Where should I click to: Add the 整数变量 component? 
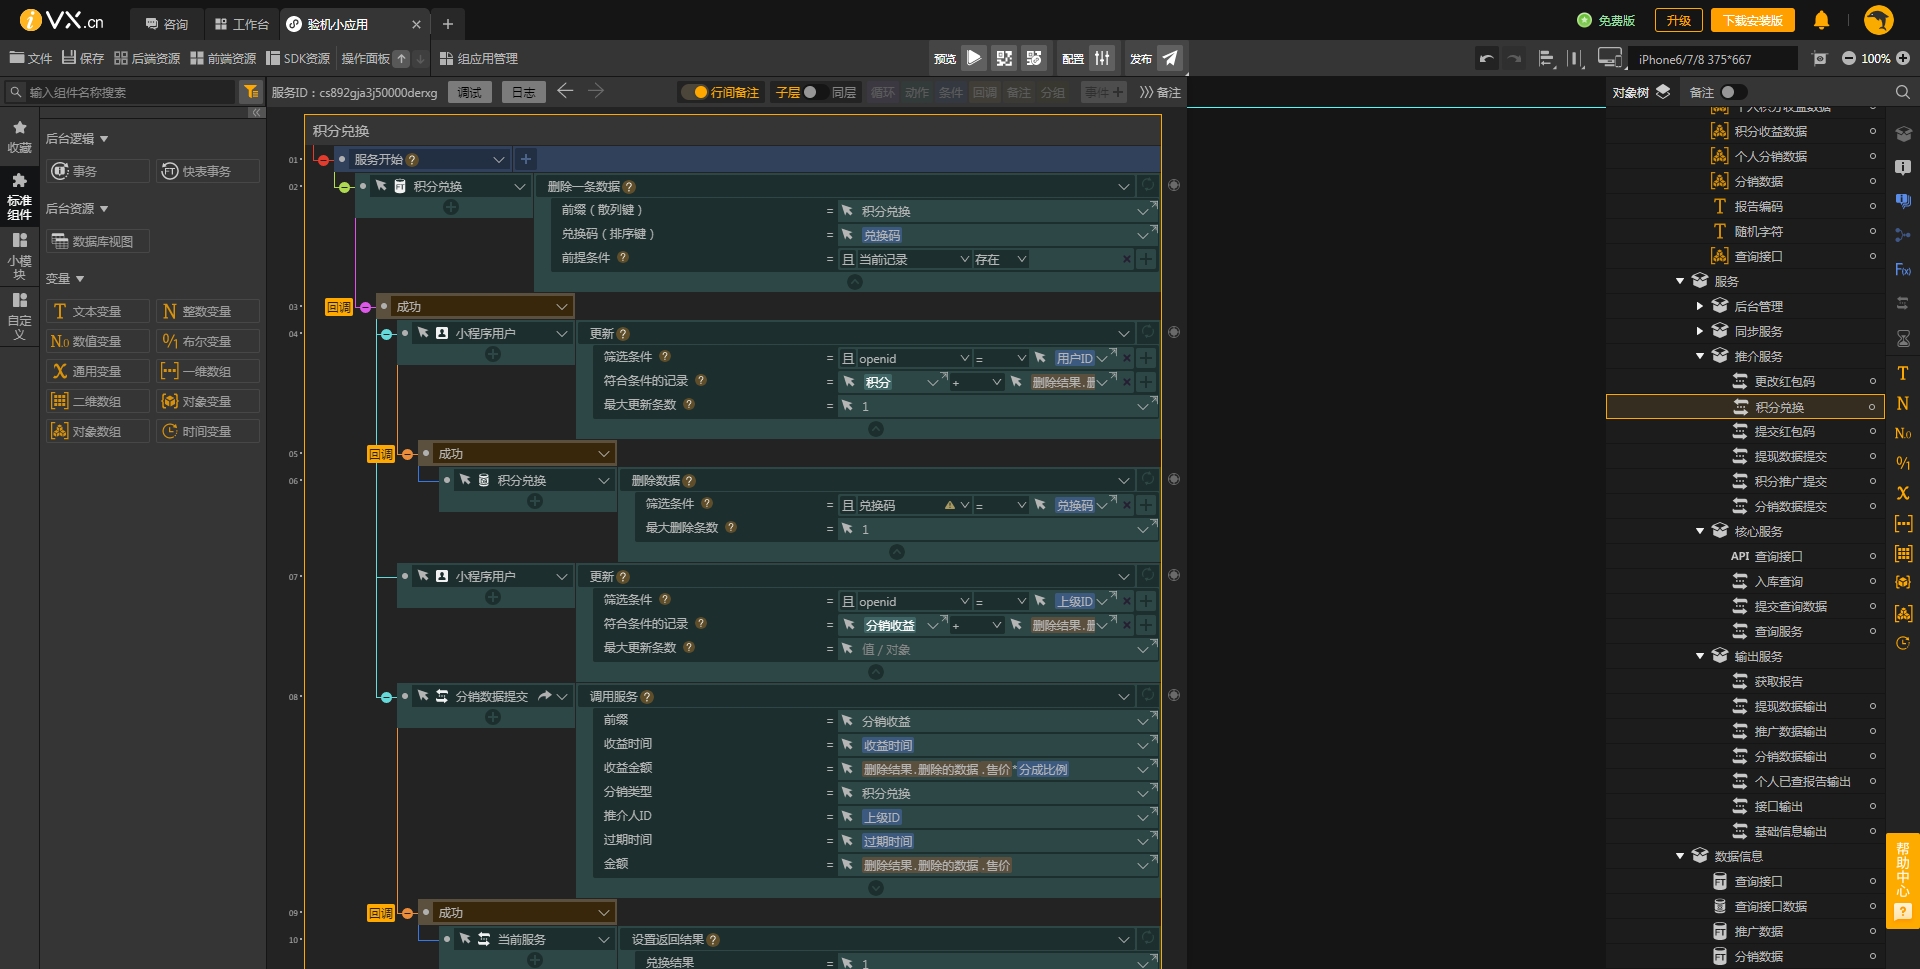207,311
